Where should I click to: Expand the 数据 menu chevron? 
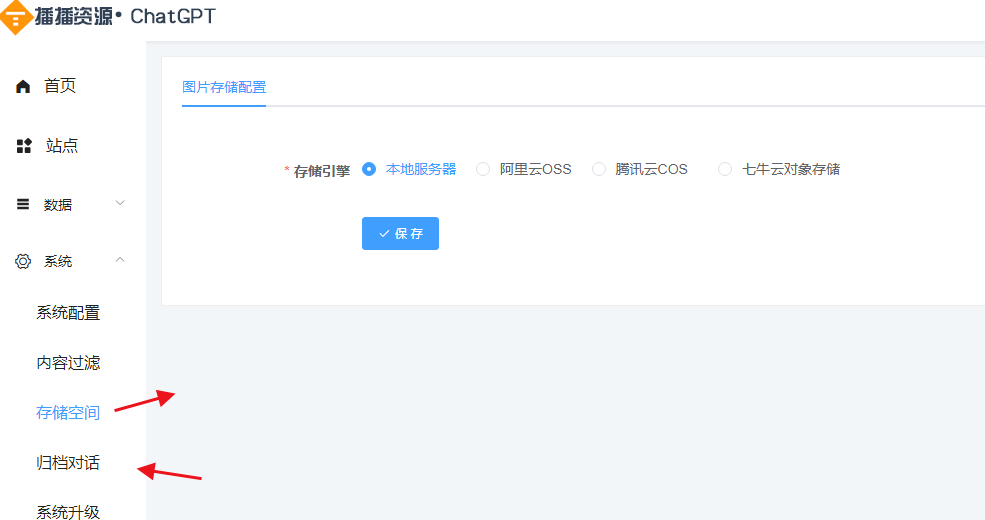coord(120,204)
